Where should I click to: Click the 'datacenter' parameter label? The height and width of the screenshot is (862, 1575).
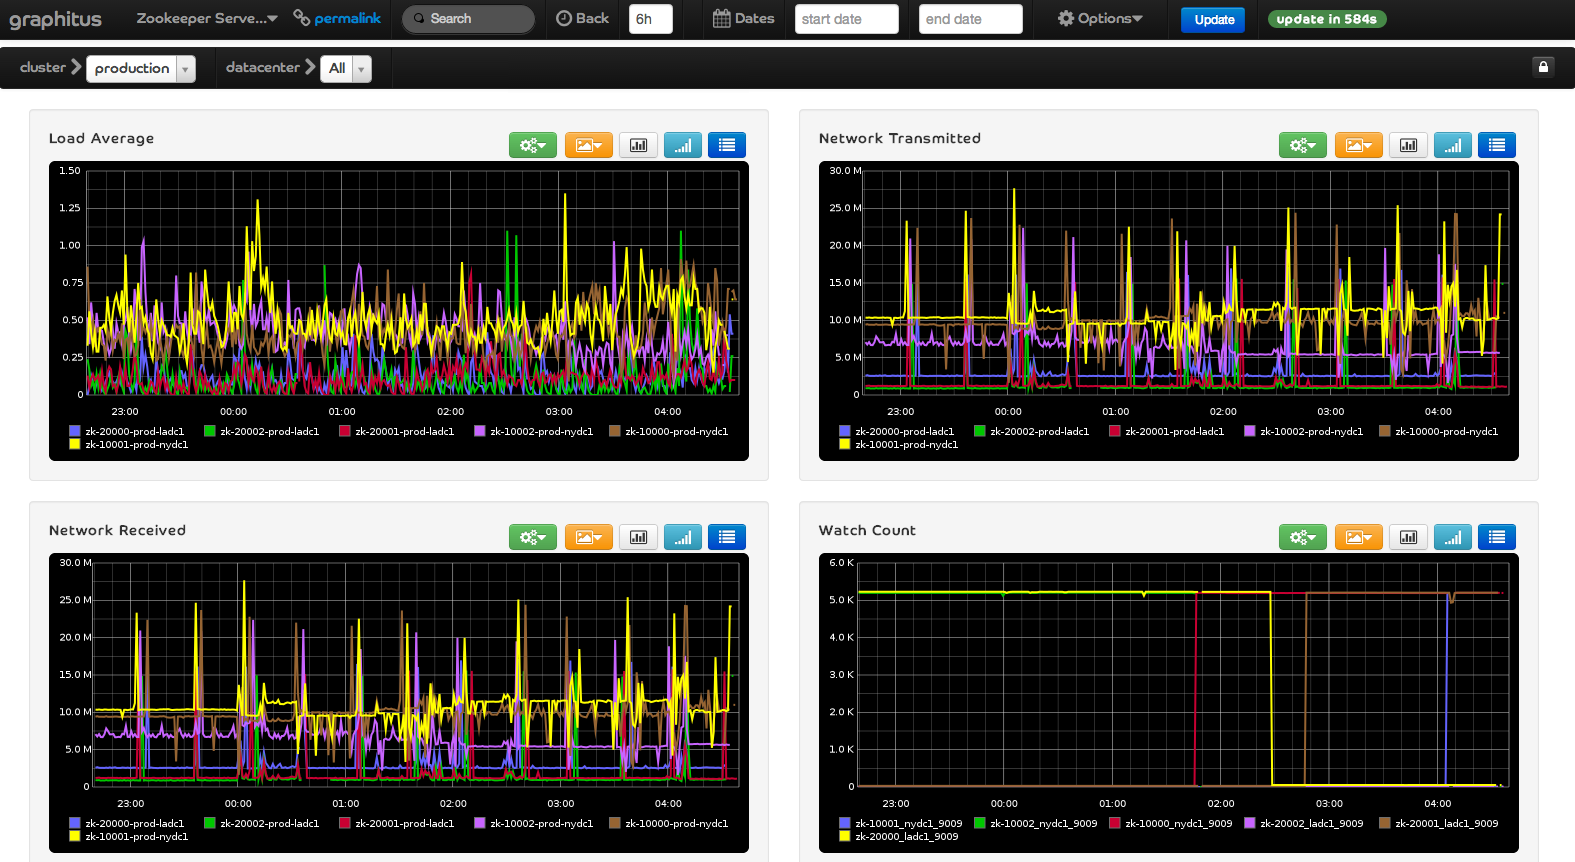pos(263,67)
